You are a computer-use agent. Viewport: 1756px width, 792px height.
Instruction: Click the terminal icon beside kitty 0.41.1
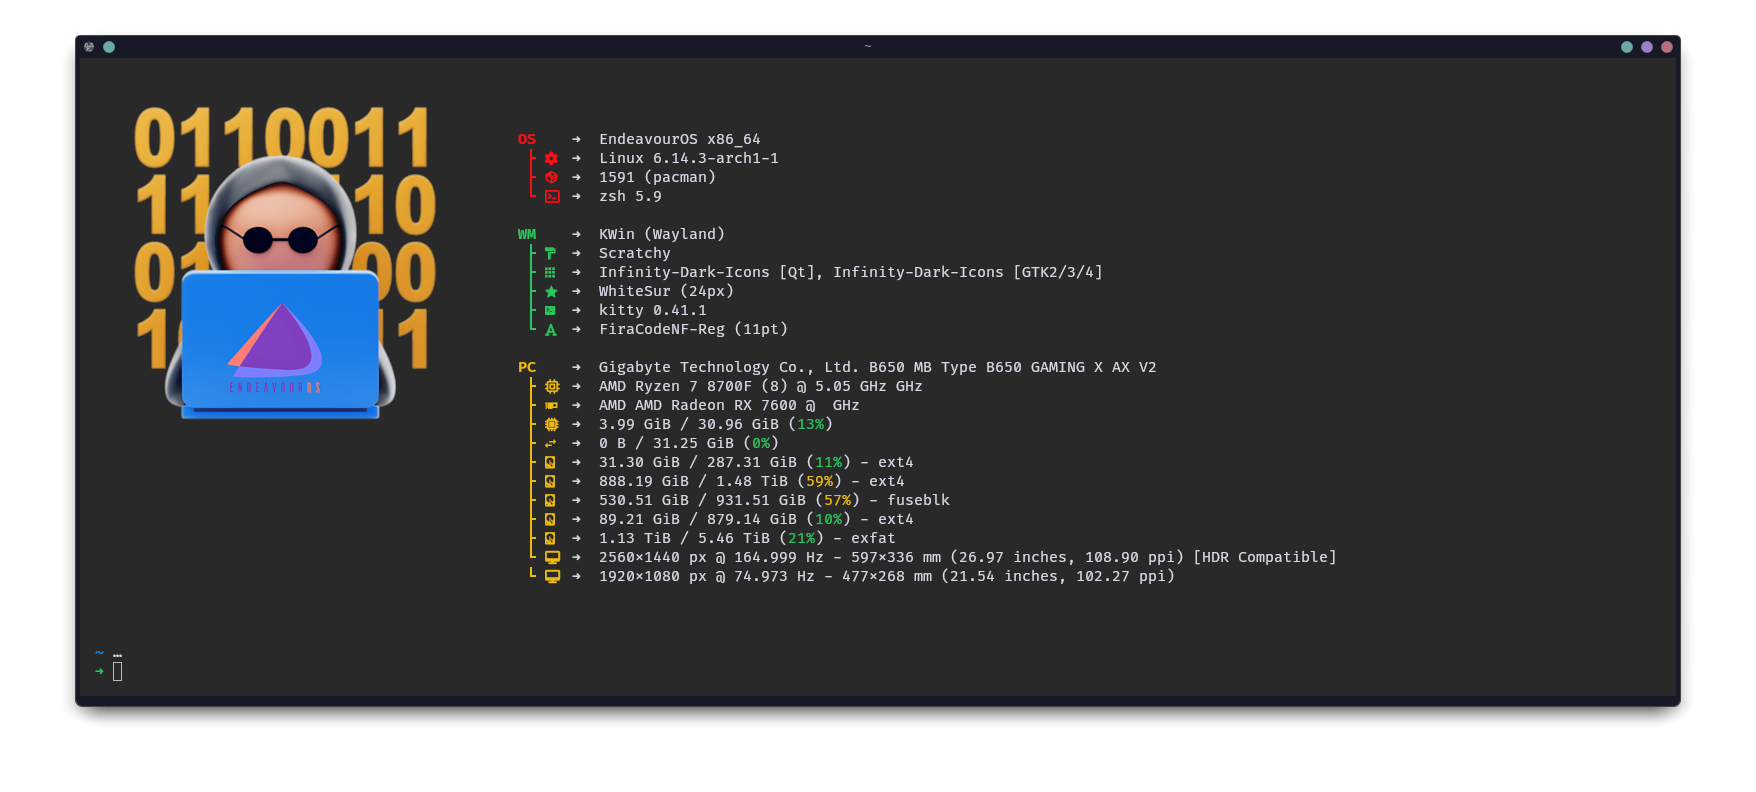tap(550, 310)
